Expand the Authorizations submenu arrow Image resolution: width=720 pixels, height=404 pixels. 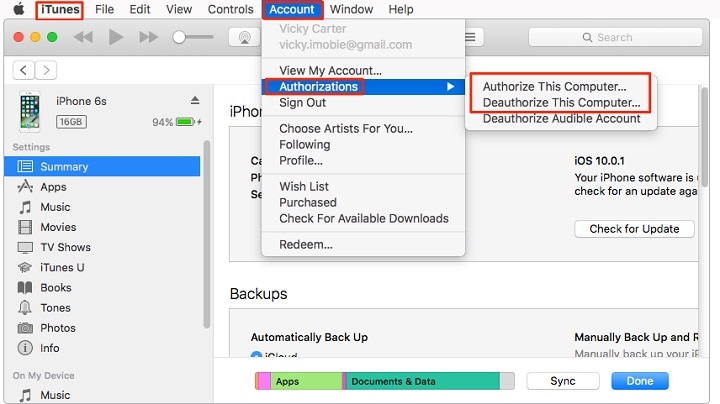[x=450, y=86]
